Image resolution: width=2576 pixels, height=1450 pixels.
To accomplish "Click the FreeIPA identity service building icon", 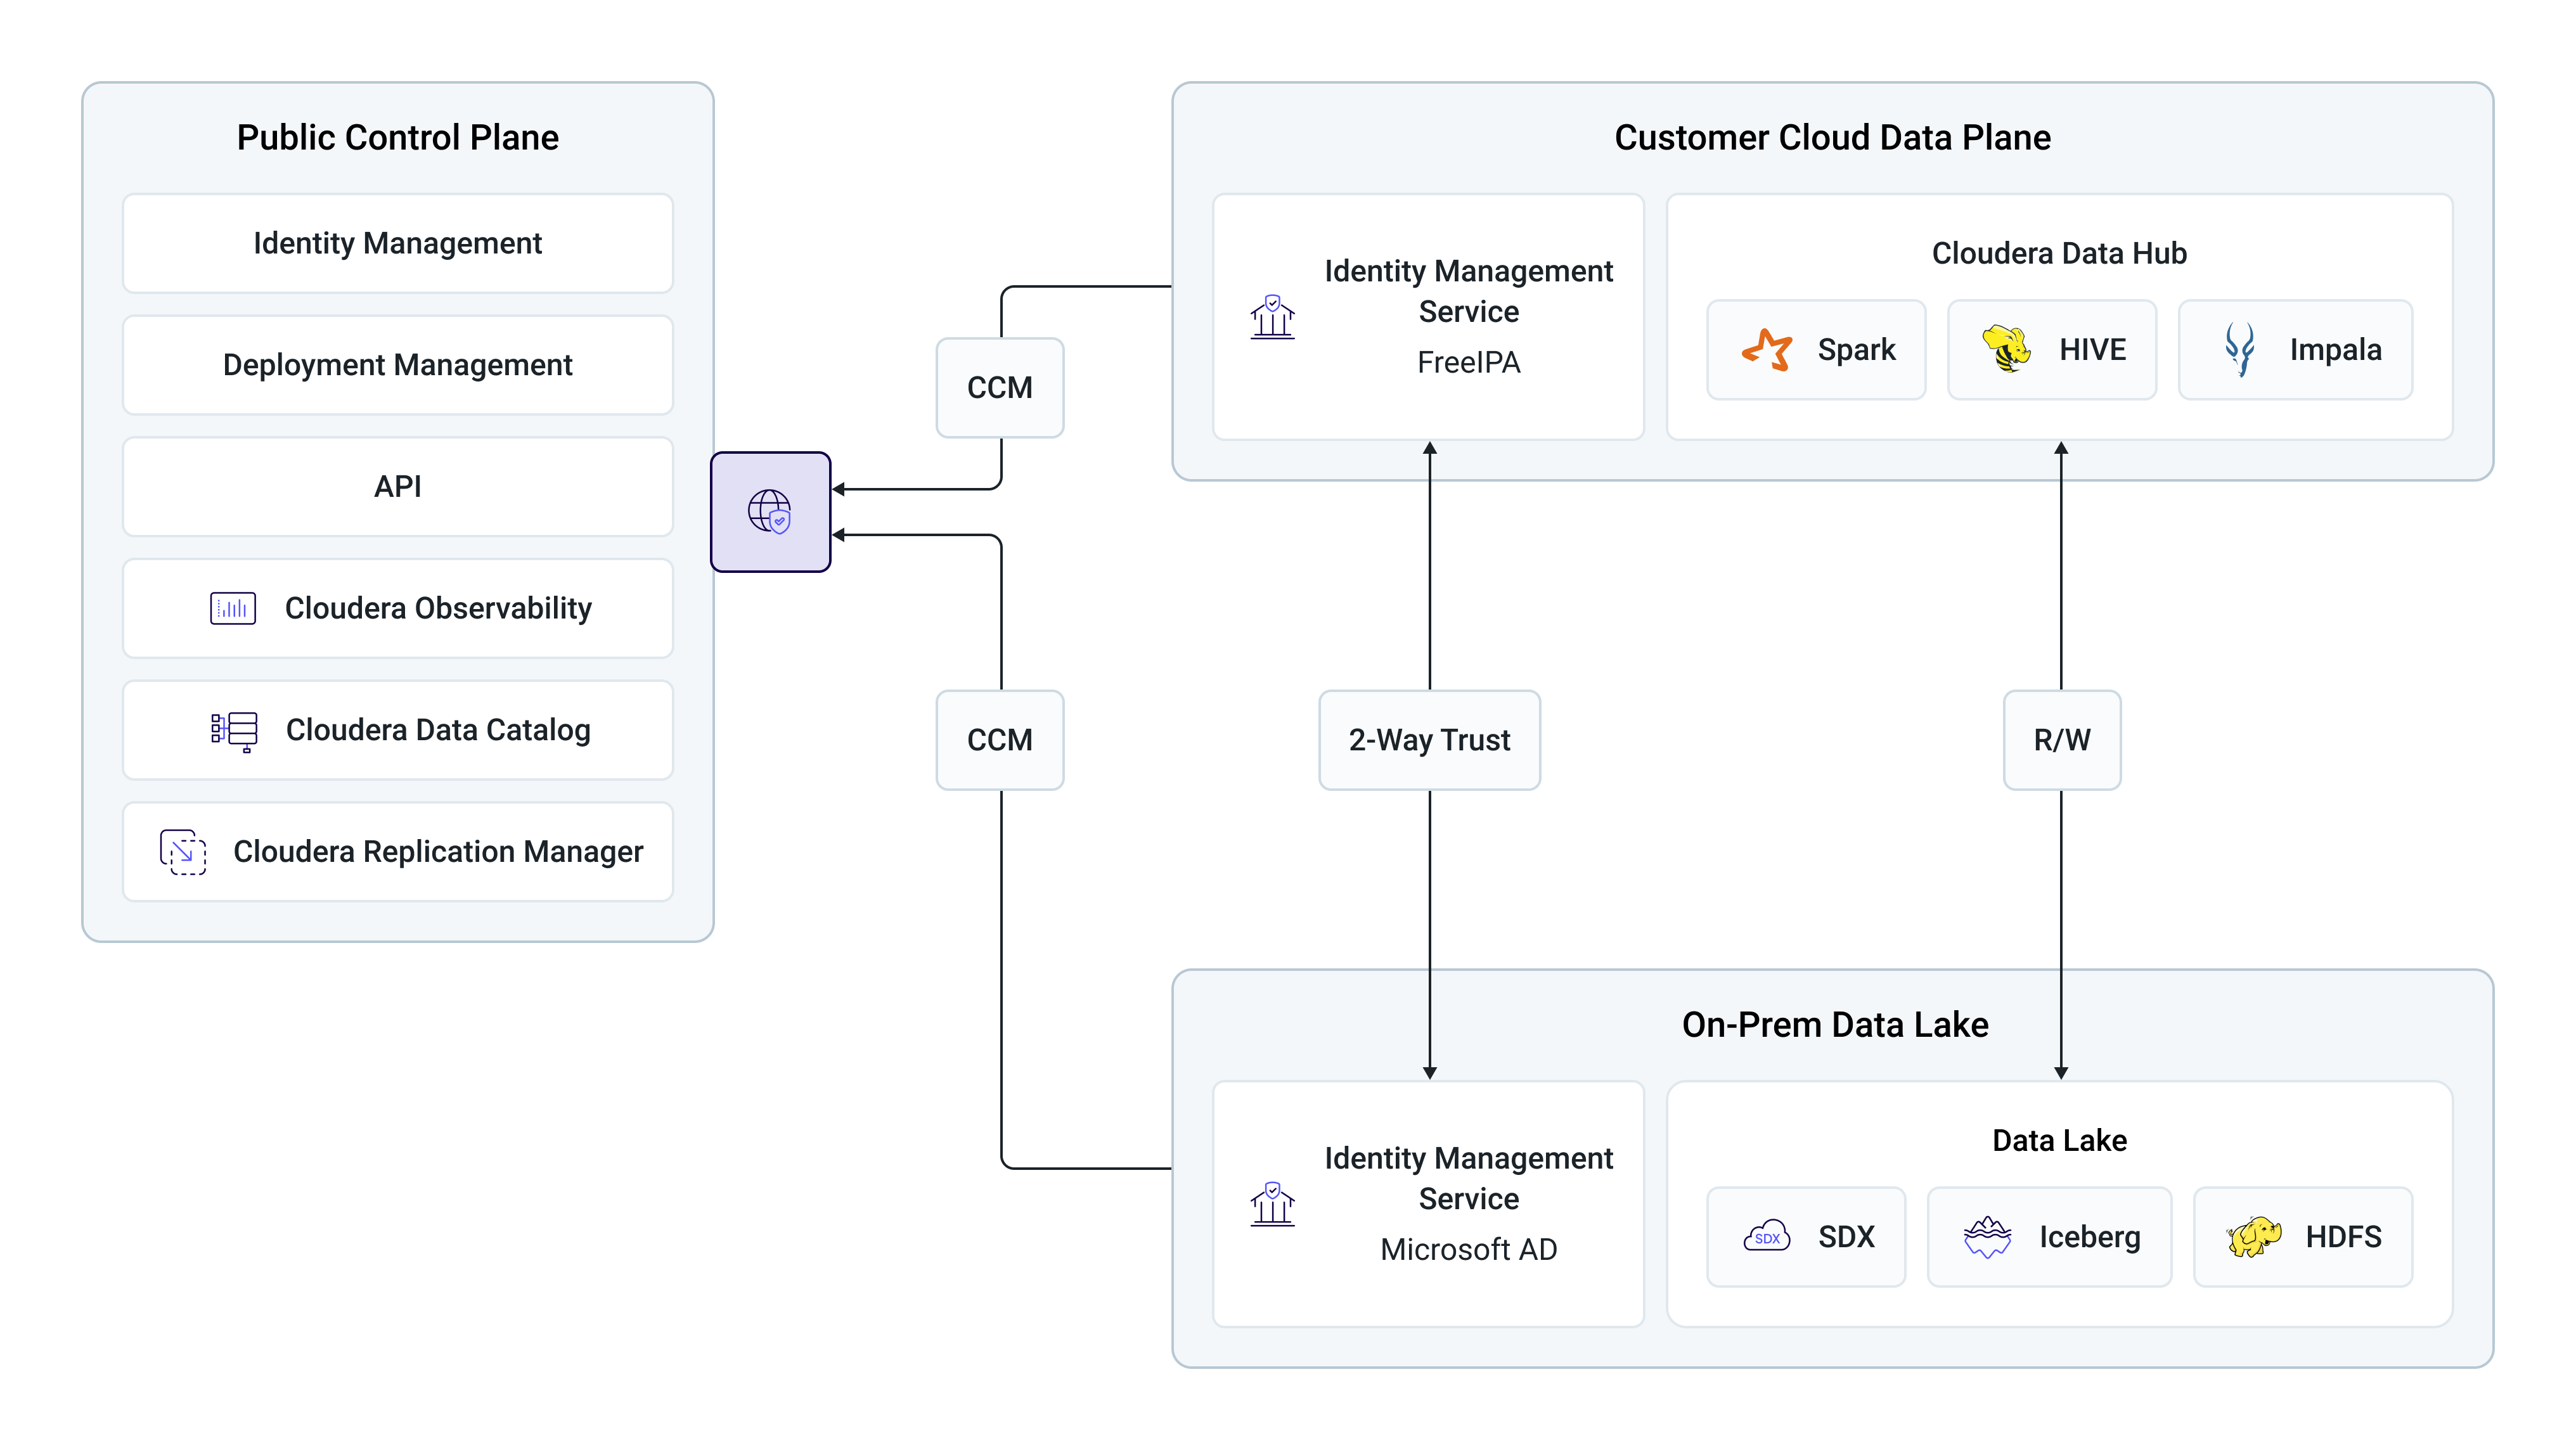I will tap(1272, 317).
